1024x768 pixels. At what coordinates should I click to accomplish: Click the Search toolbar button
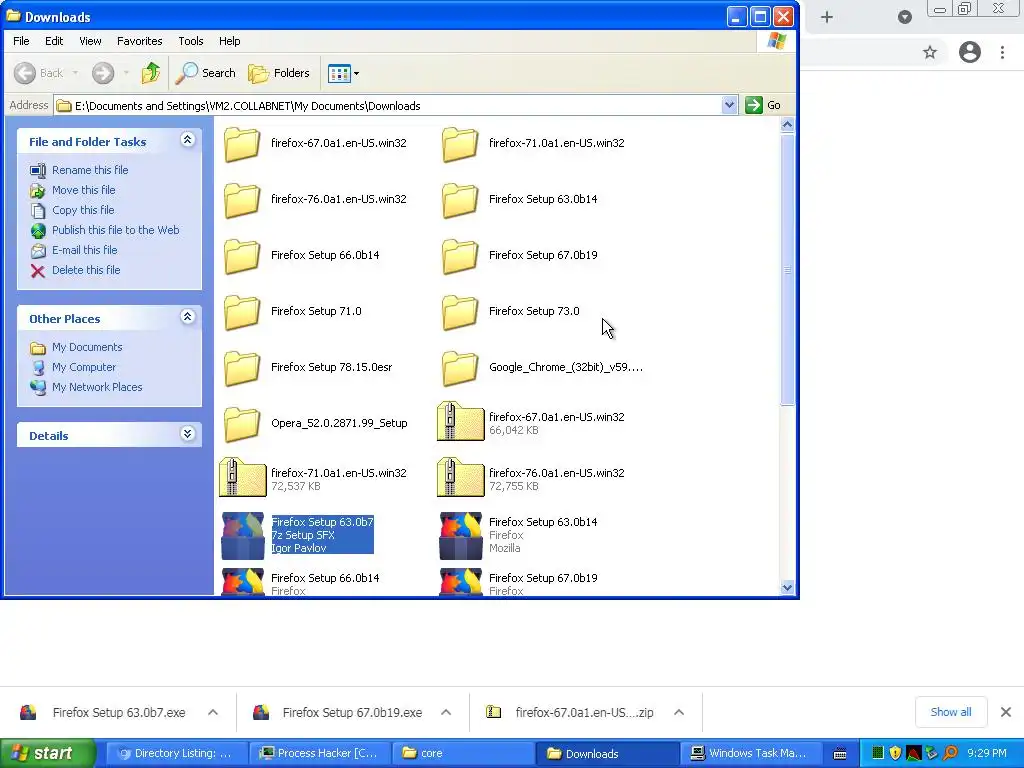[x=205, y=73]
